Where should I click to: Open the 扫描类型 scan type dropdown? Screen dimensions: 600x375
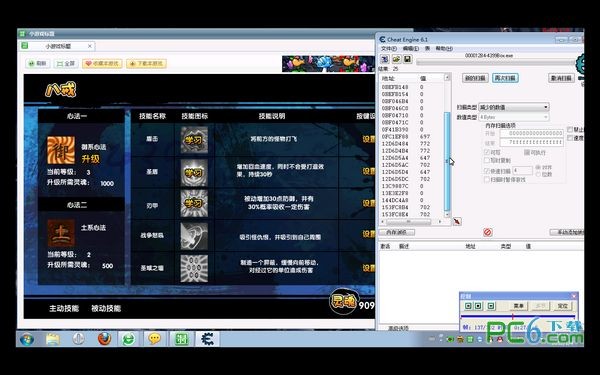(x=514, y=107)
